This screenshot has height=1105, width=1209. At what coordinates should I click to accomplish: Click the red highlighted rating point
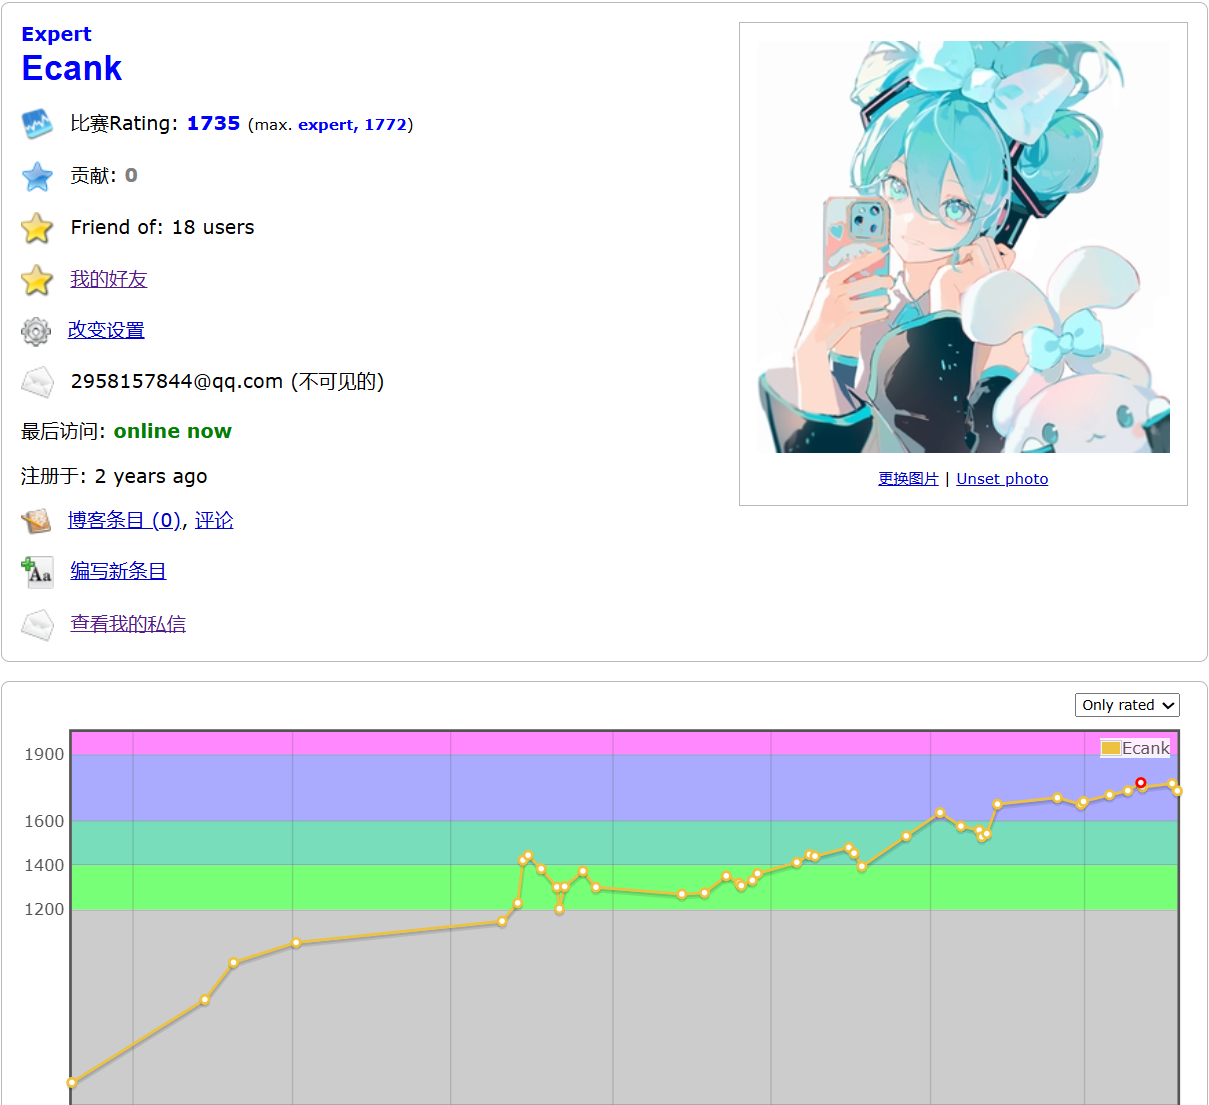pyautogui.click(x=1141, y=783)
